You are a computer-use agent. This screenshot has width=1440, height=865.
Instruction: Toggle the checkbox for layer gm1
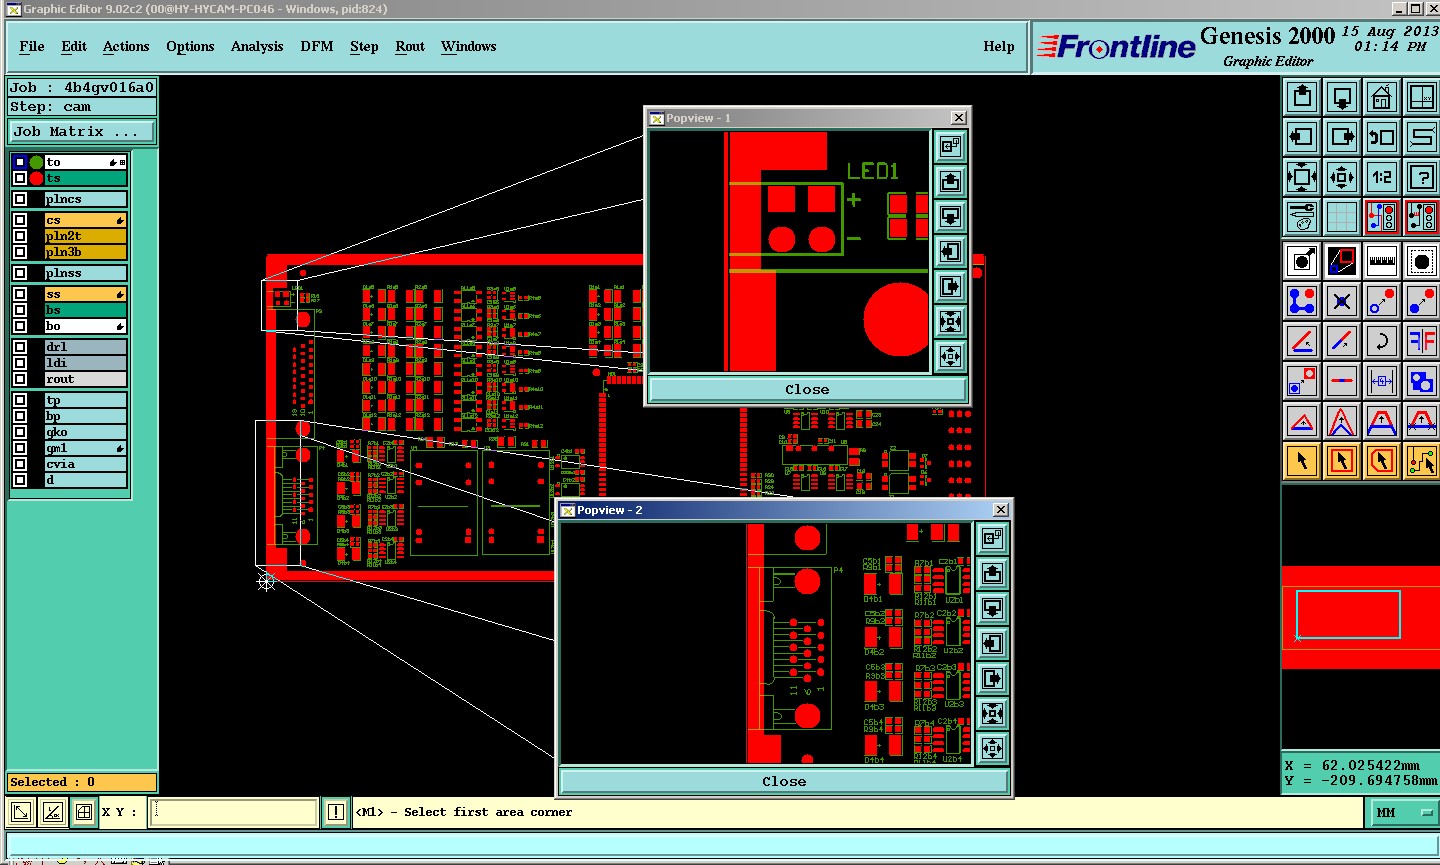20,448
